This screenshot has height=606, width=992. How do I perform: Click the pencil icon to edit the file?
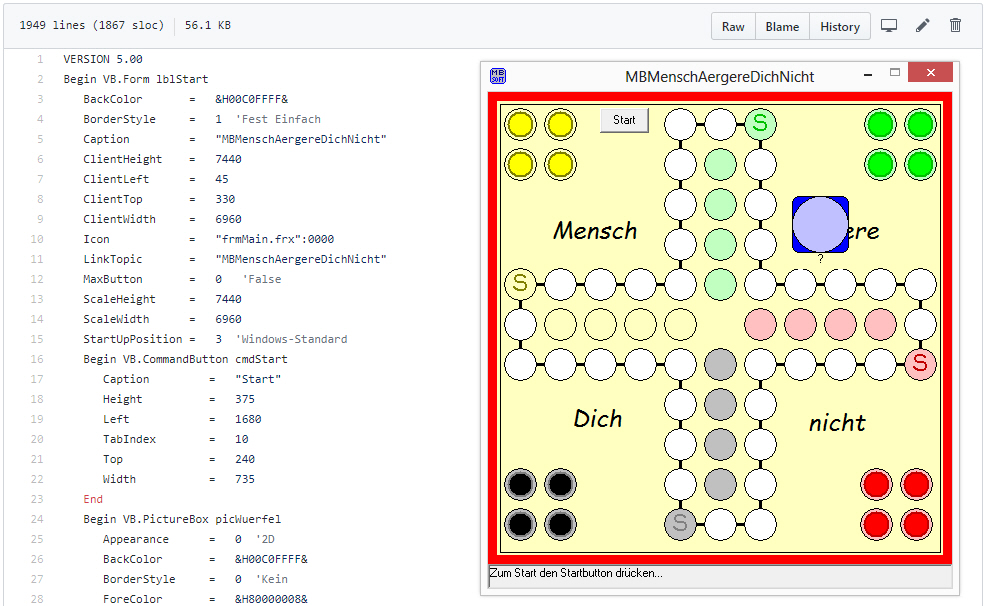tap(922, 25)
